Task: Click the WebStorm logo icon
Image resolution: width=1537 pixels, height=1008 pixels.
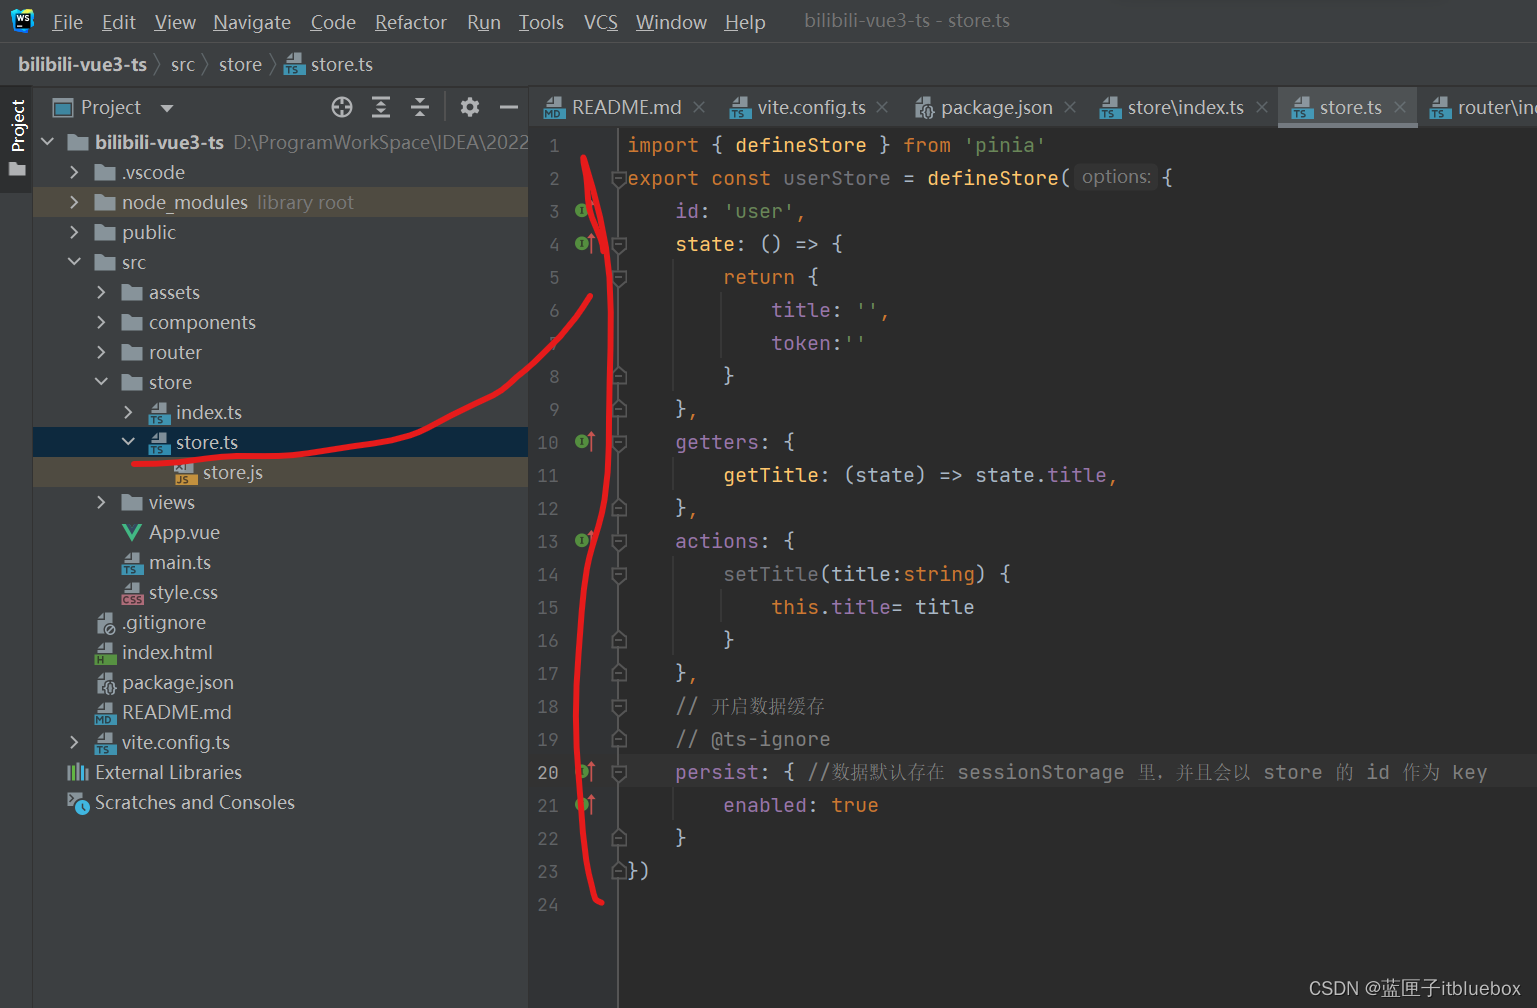Action: pyautogui.click(x=22, y=21)
